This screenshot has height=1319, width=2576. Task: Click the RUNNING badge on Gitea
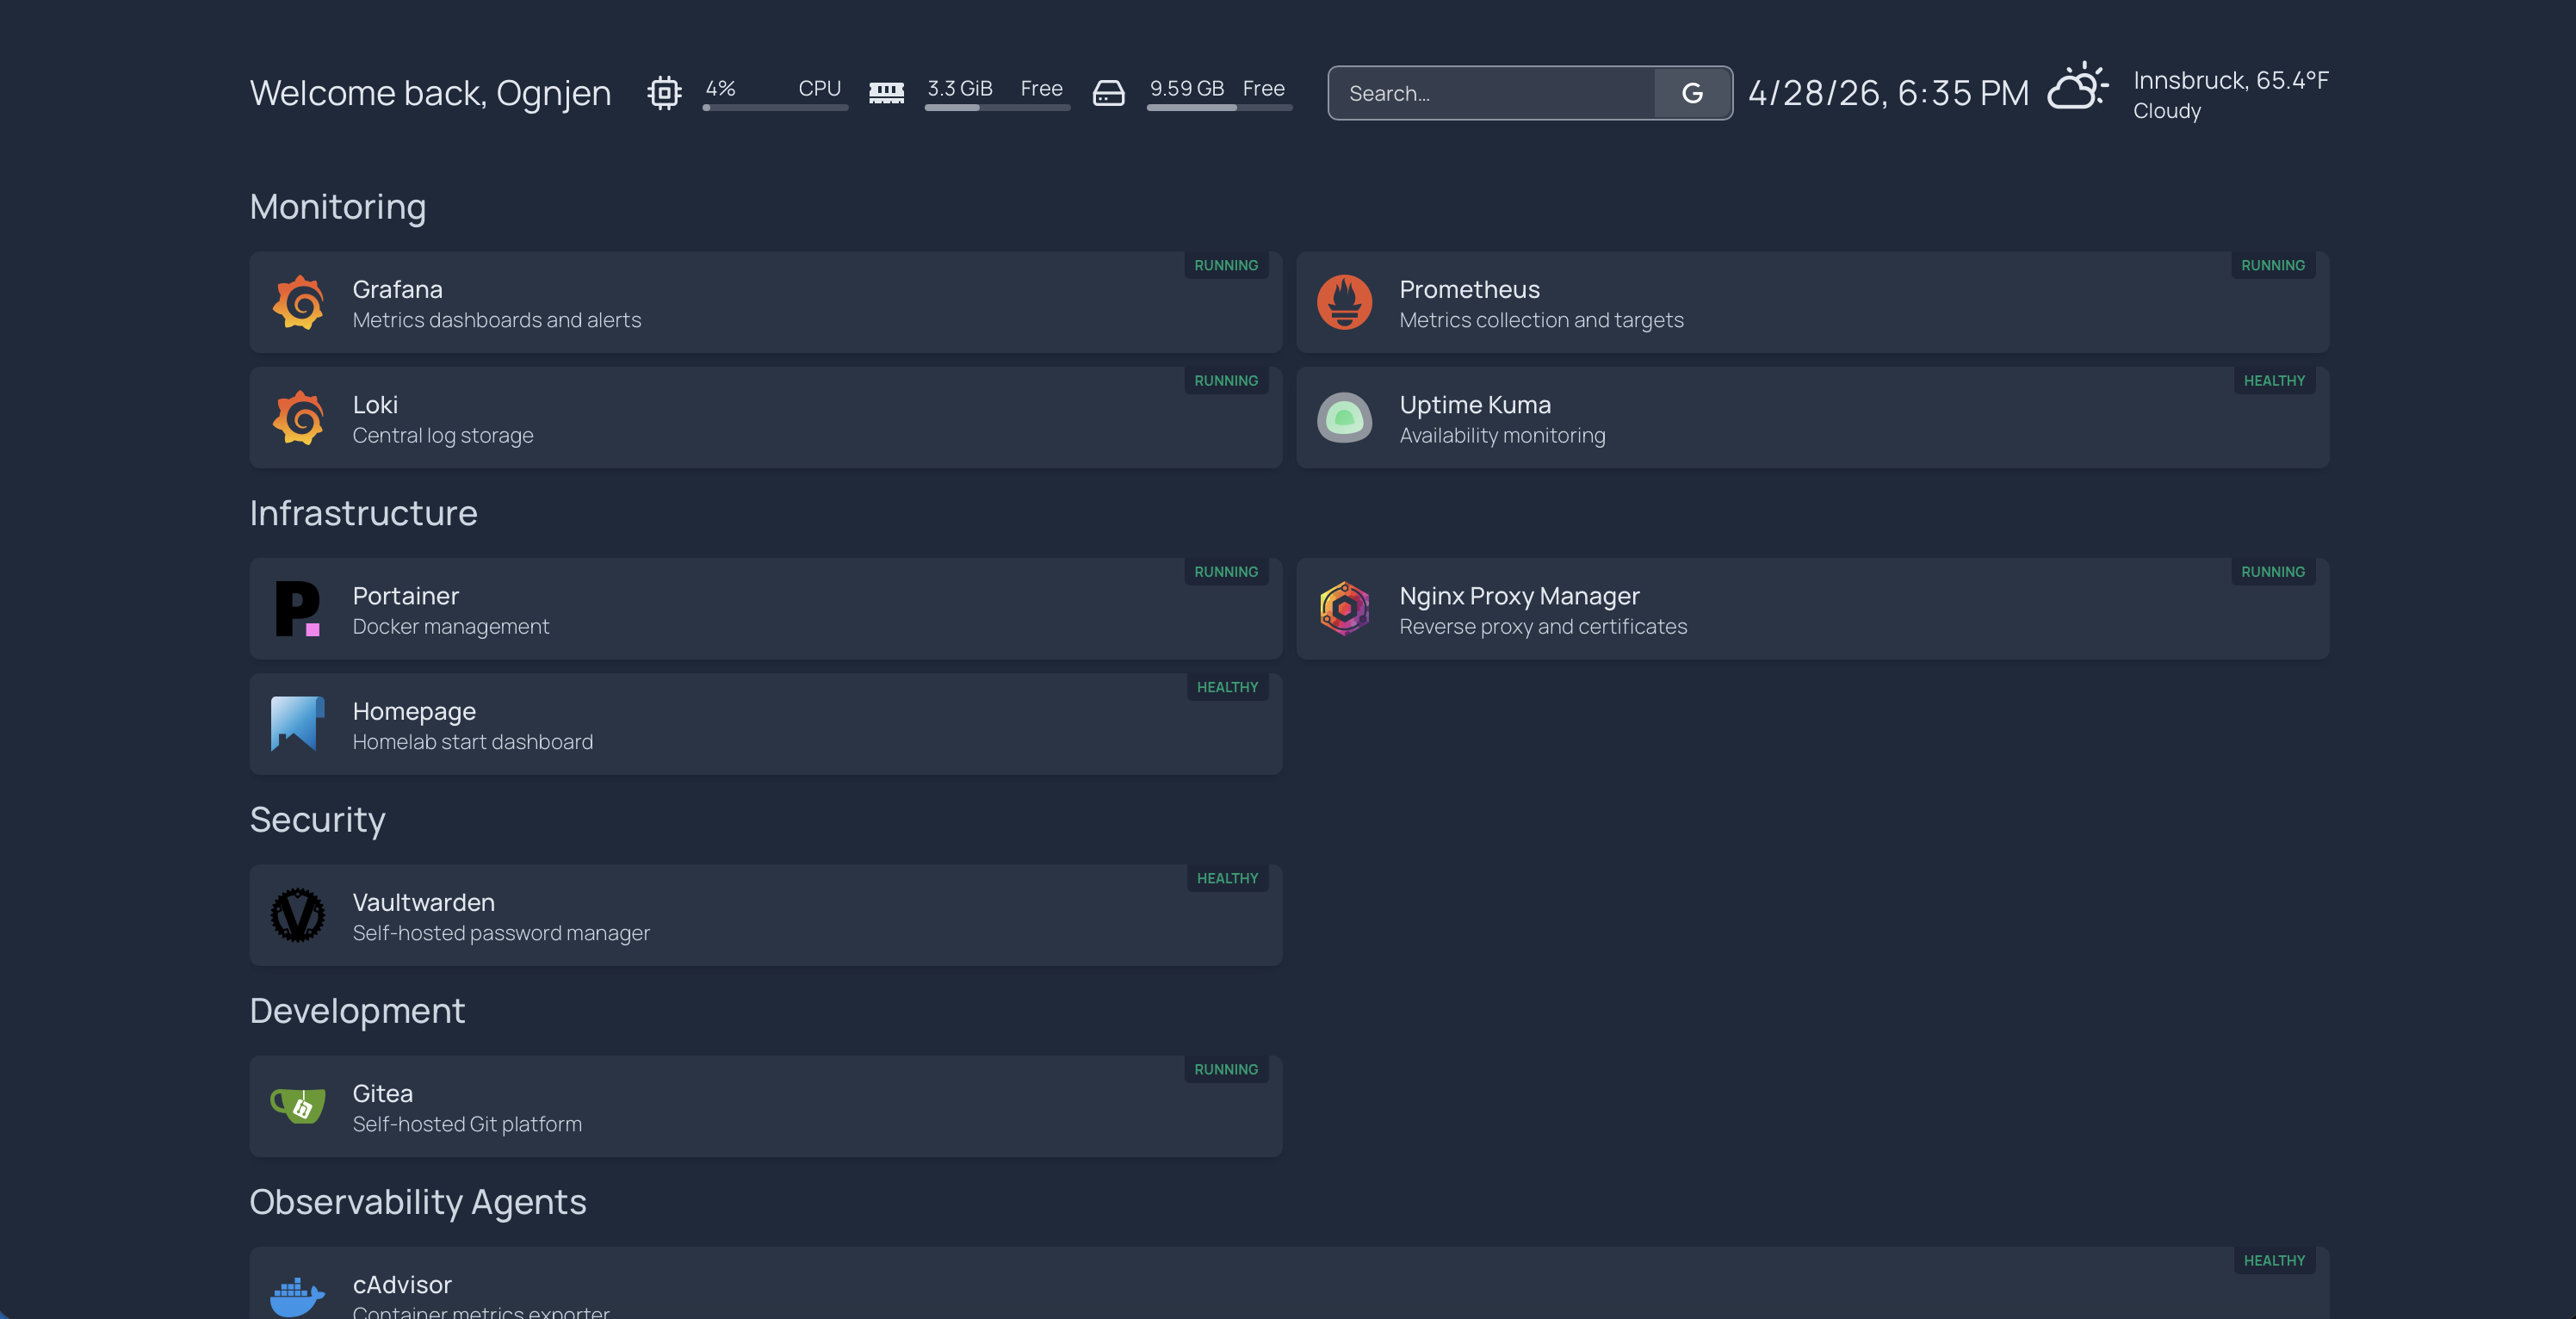1226,1069
